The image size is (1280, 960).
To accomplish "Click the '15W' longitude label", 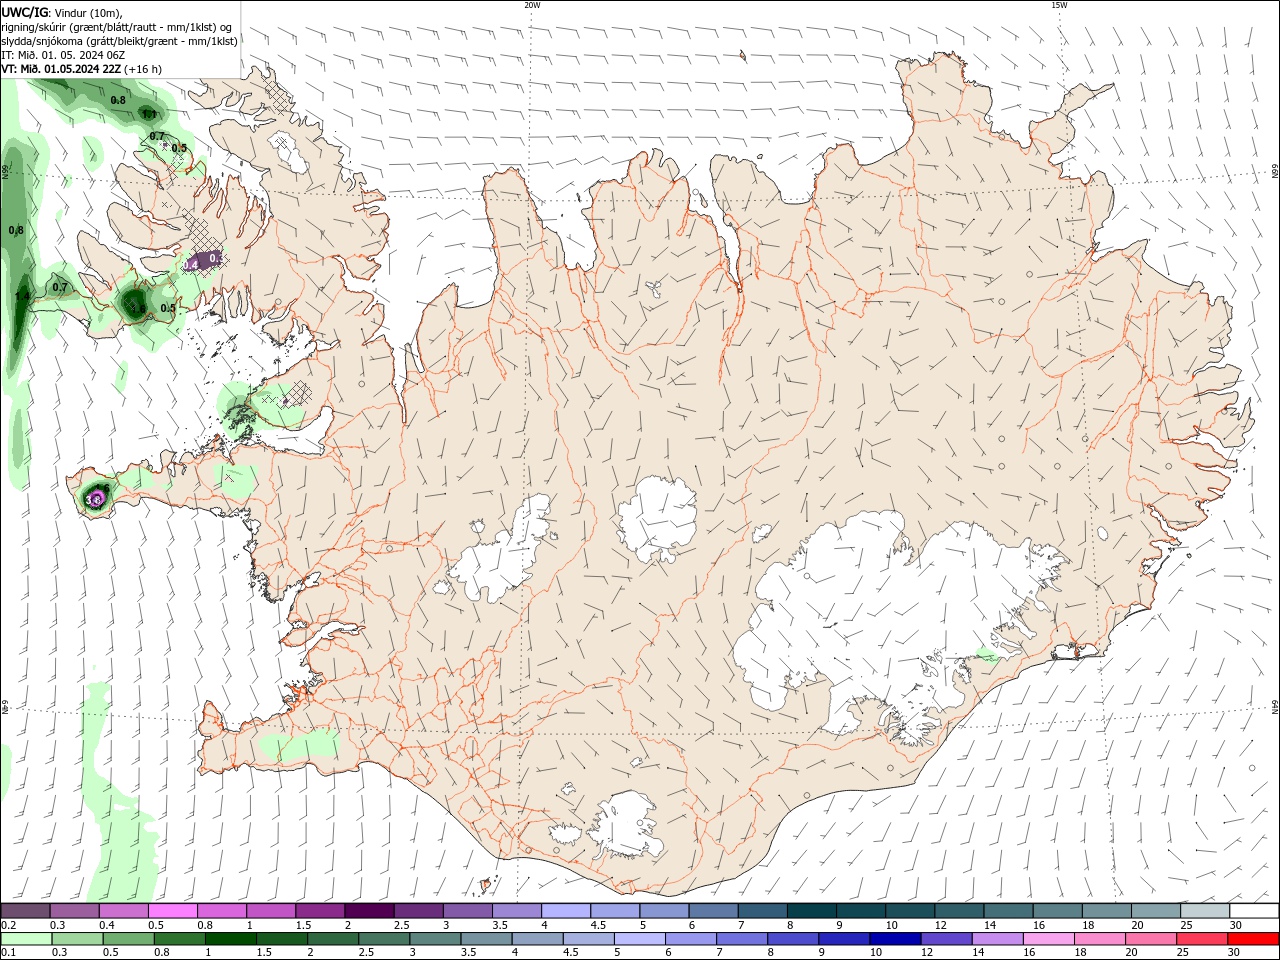I will pos(1059,5).
